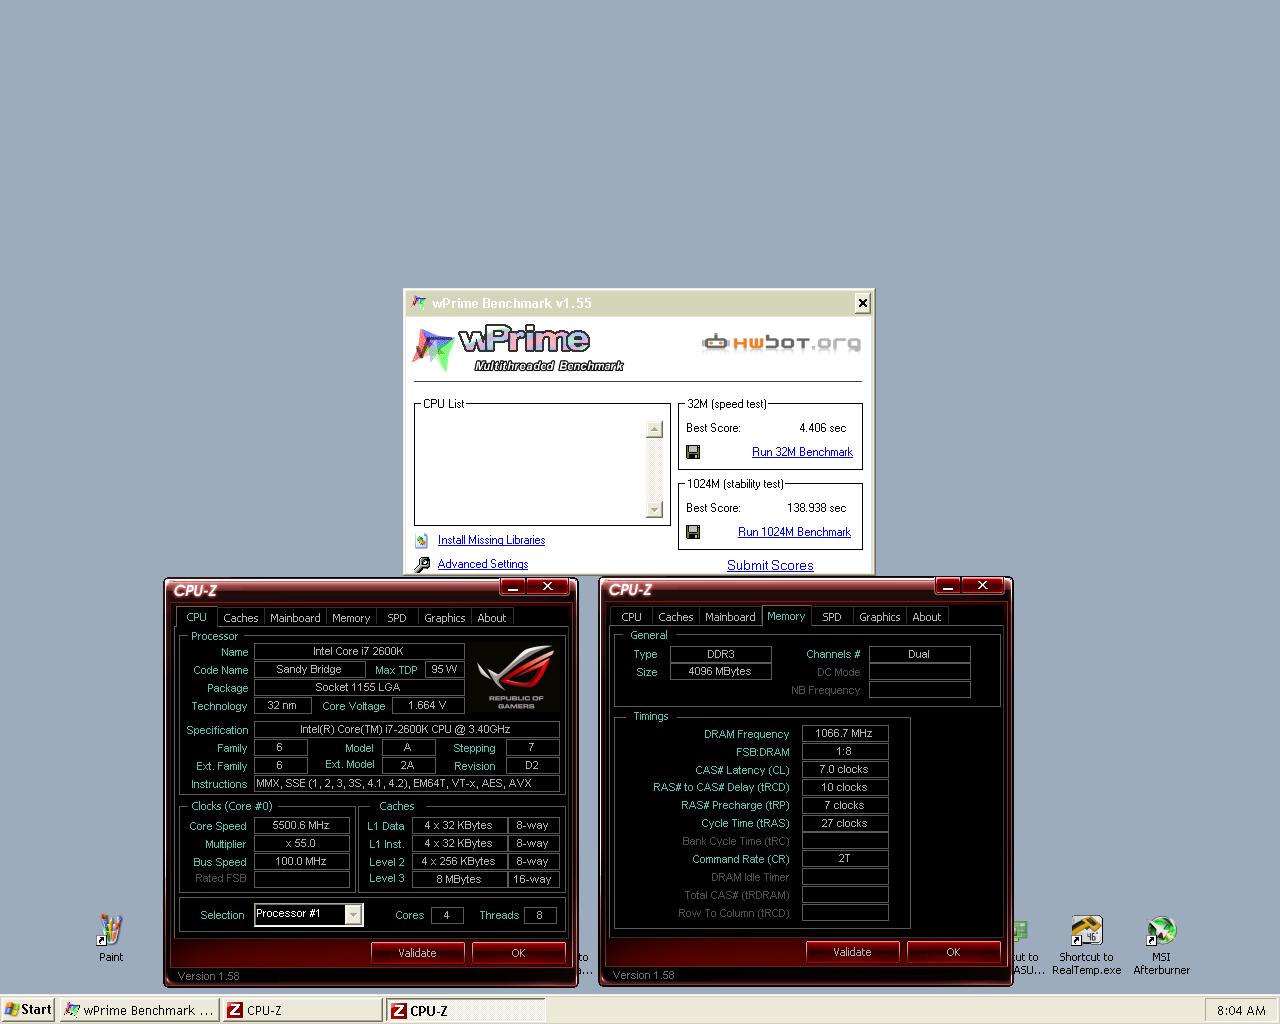Click the Republic of Gamers logo
Screen dimensions: 1280x1024
[x=516, y=677]
